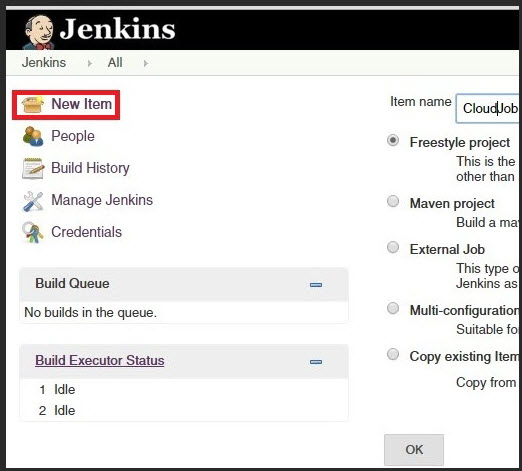Click the Manage Jenkins tools icon
The image size is (522, 471).
click(x=33, y=201)
